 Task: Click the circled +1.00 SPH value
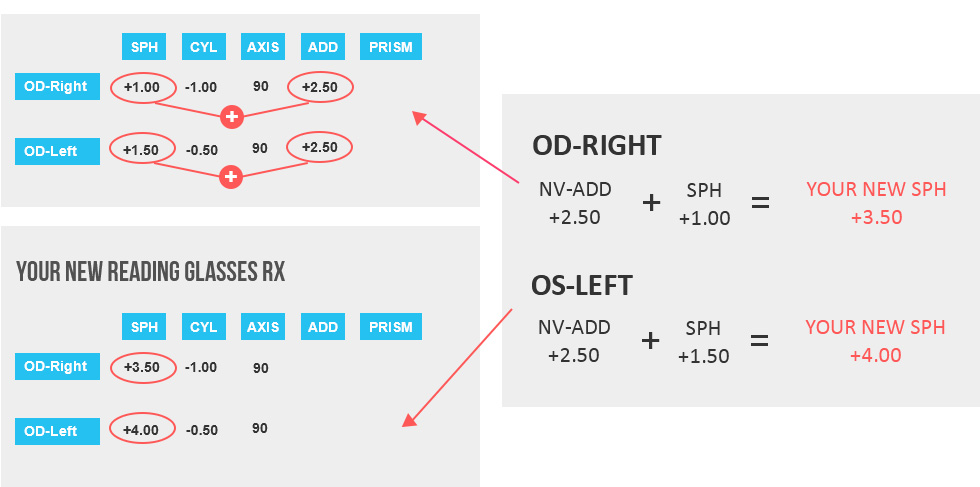pos(143,88)
